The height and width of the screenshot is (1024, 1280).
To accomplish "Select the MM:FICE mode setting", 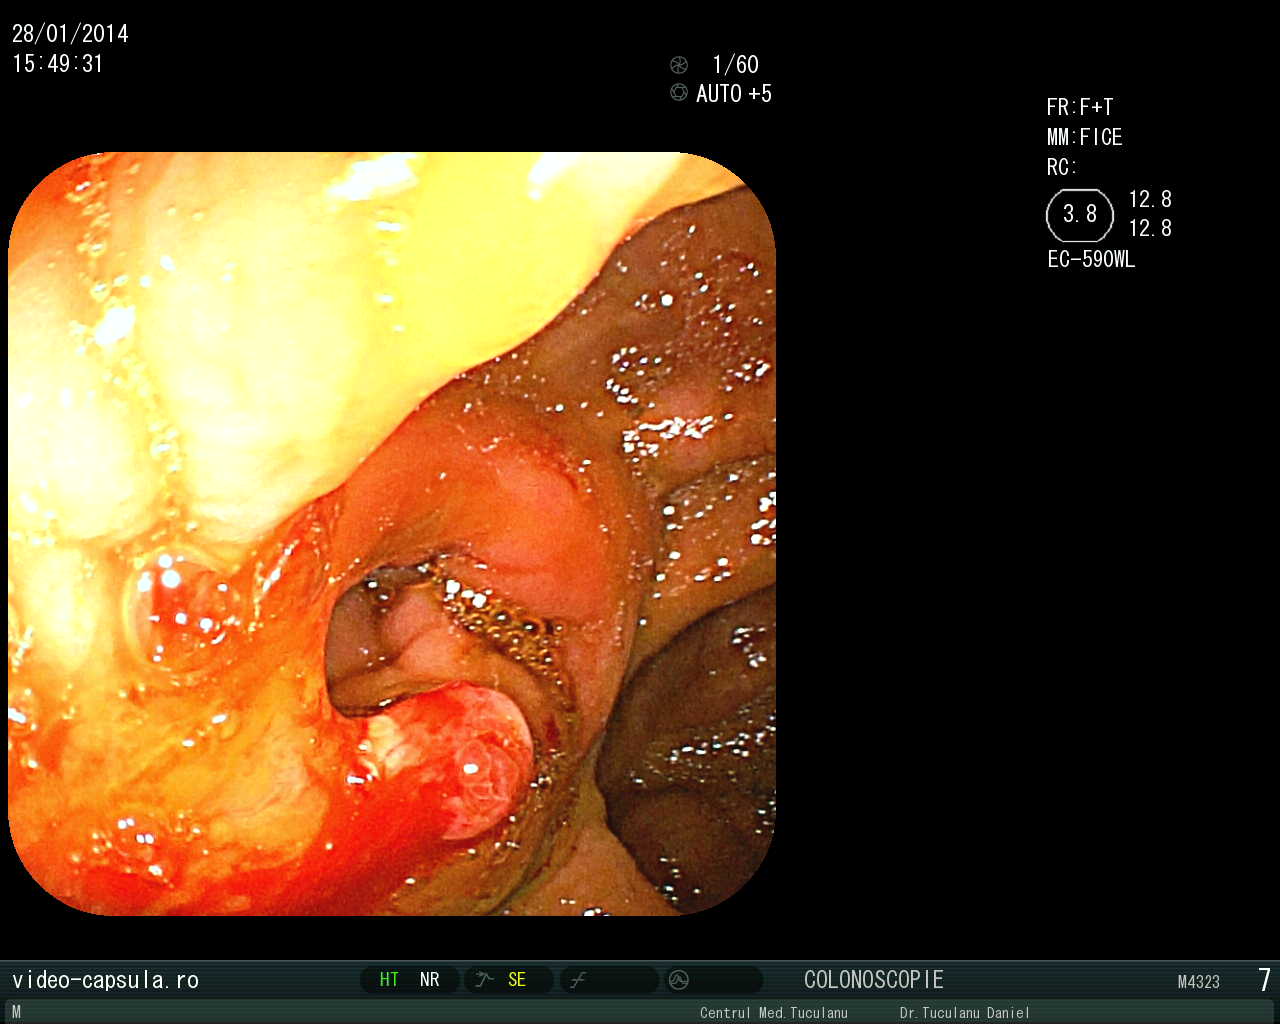I will click(1084, 137).
